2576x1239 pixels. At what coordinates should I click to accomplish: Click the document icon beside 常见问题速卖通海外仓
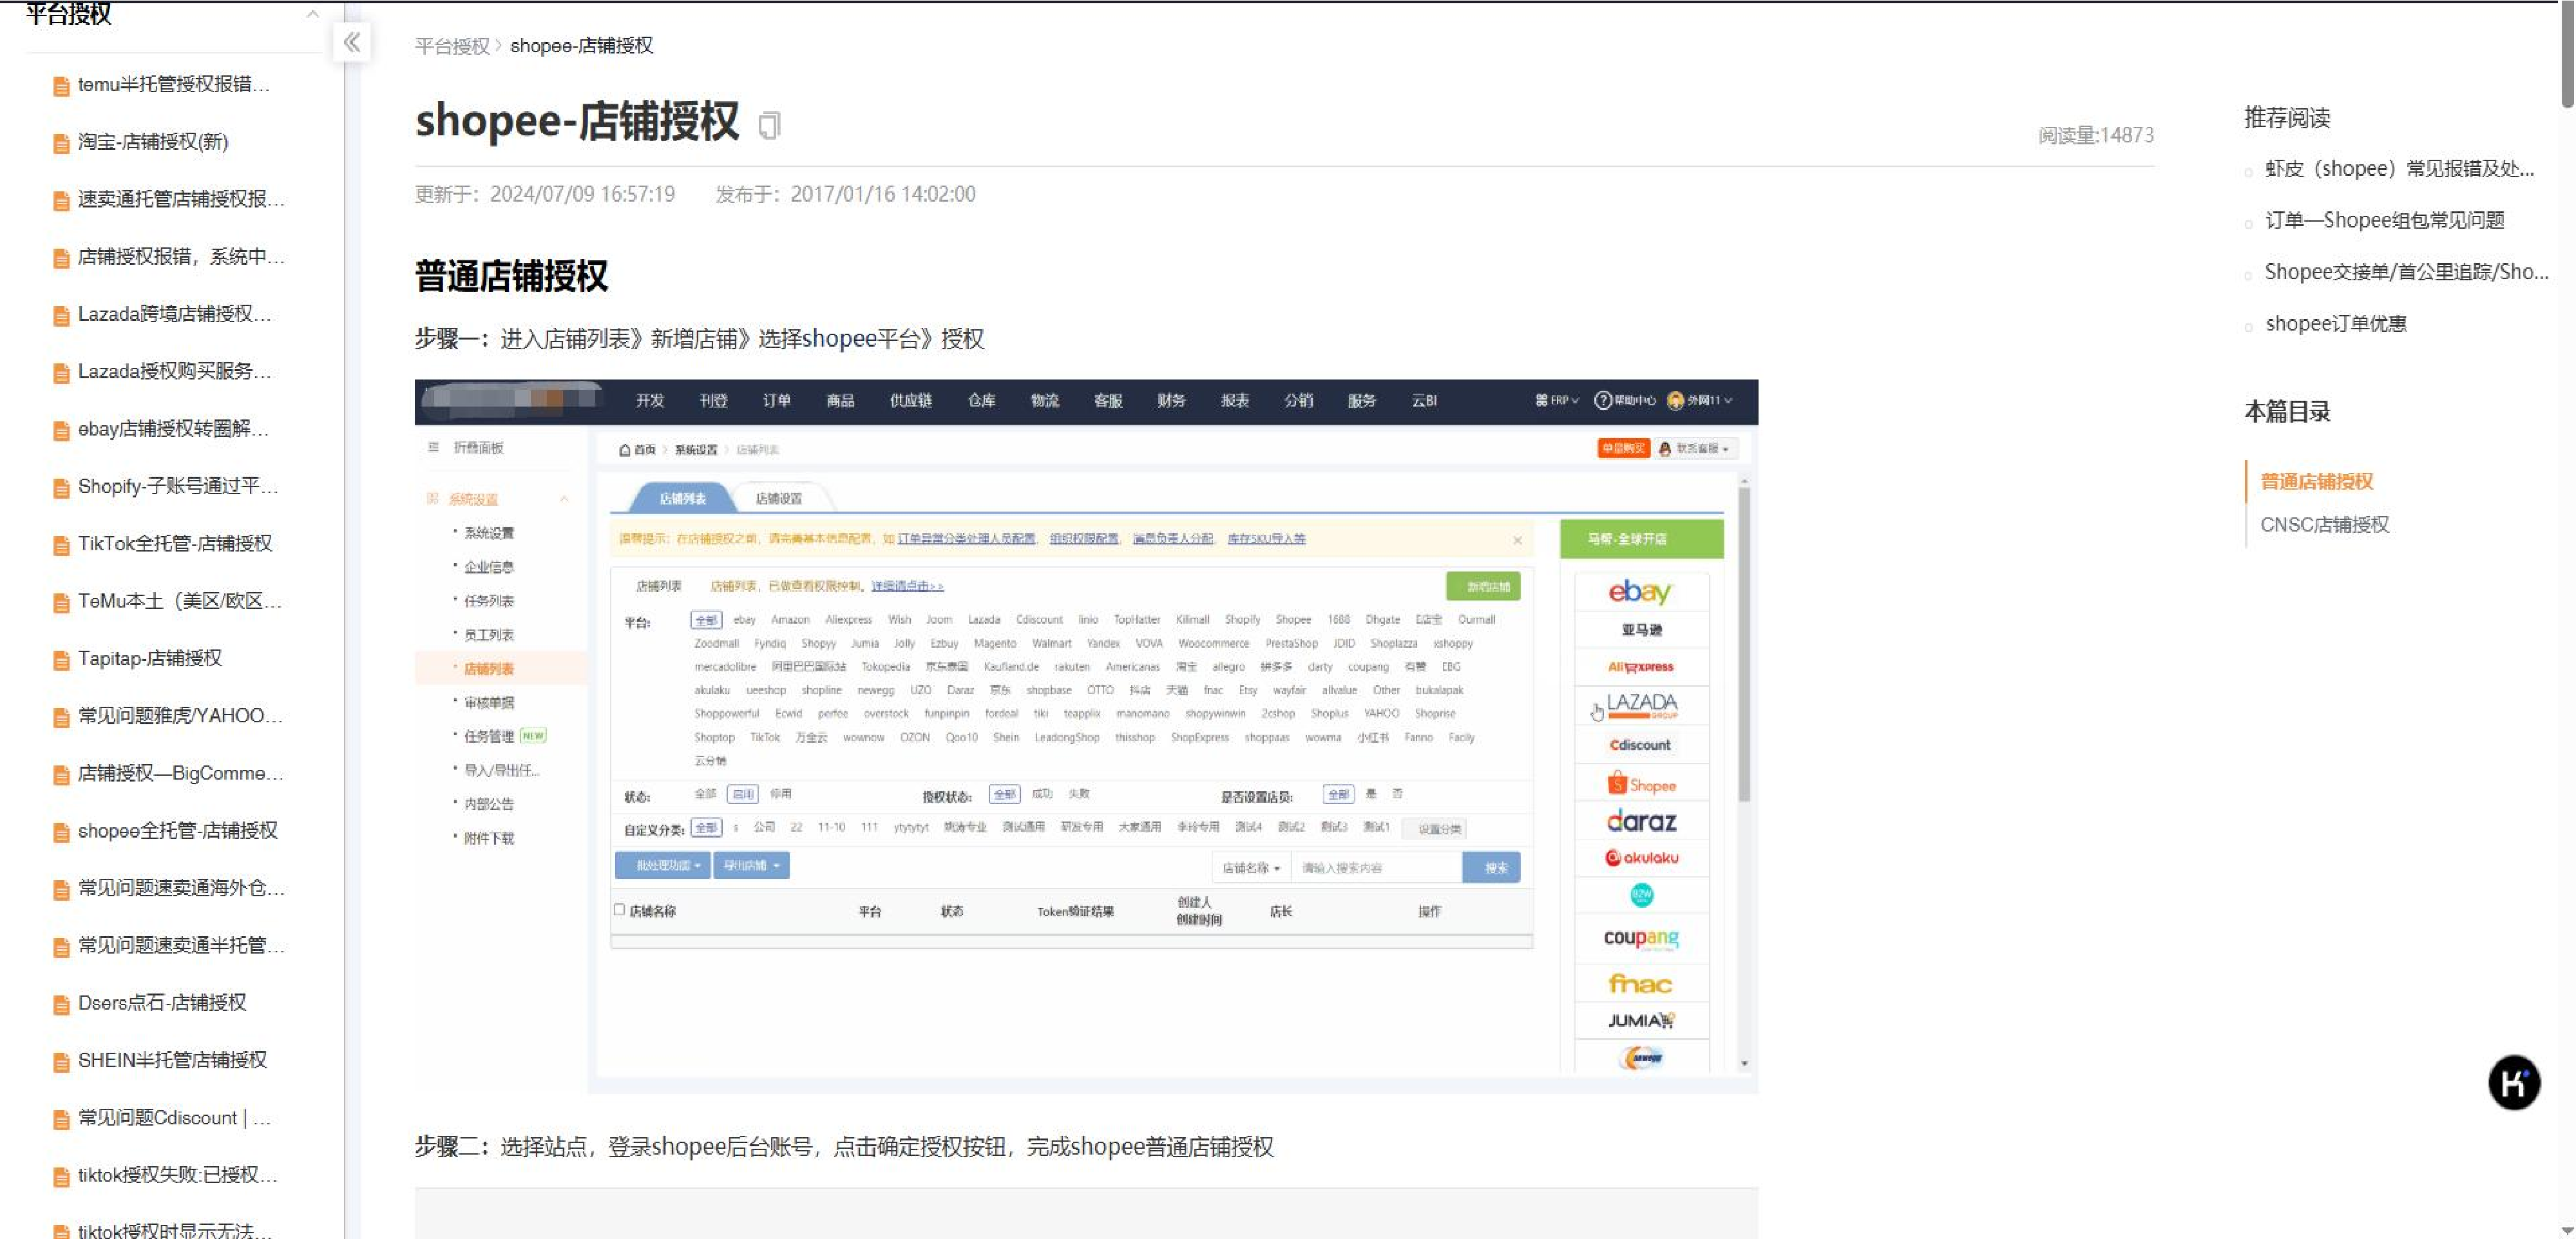tap(61, 890)
